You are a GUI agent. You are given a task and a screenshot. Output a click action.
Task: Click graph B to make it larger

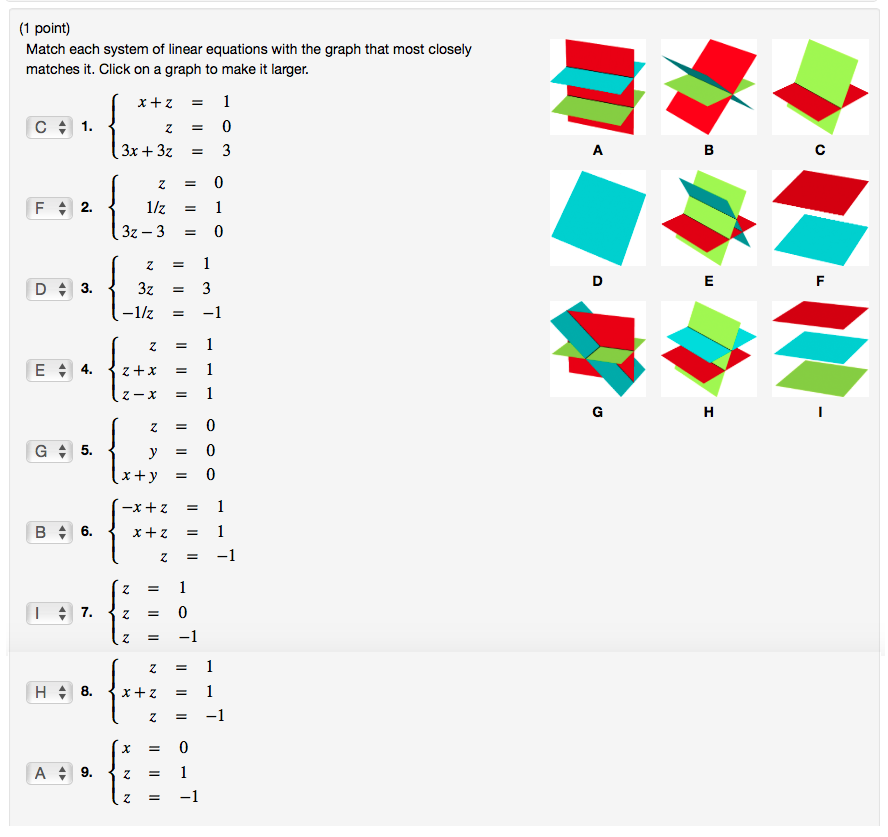pyautogui.click(x=708, y=86)
